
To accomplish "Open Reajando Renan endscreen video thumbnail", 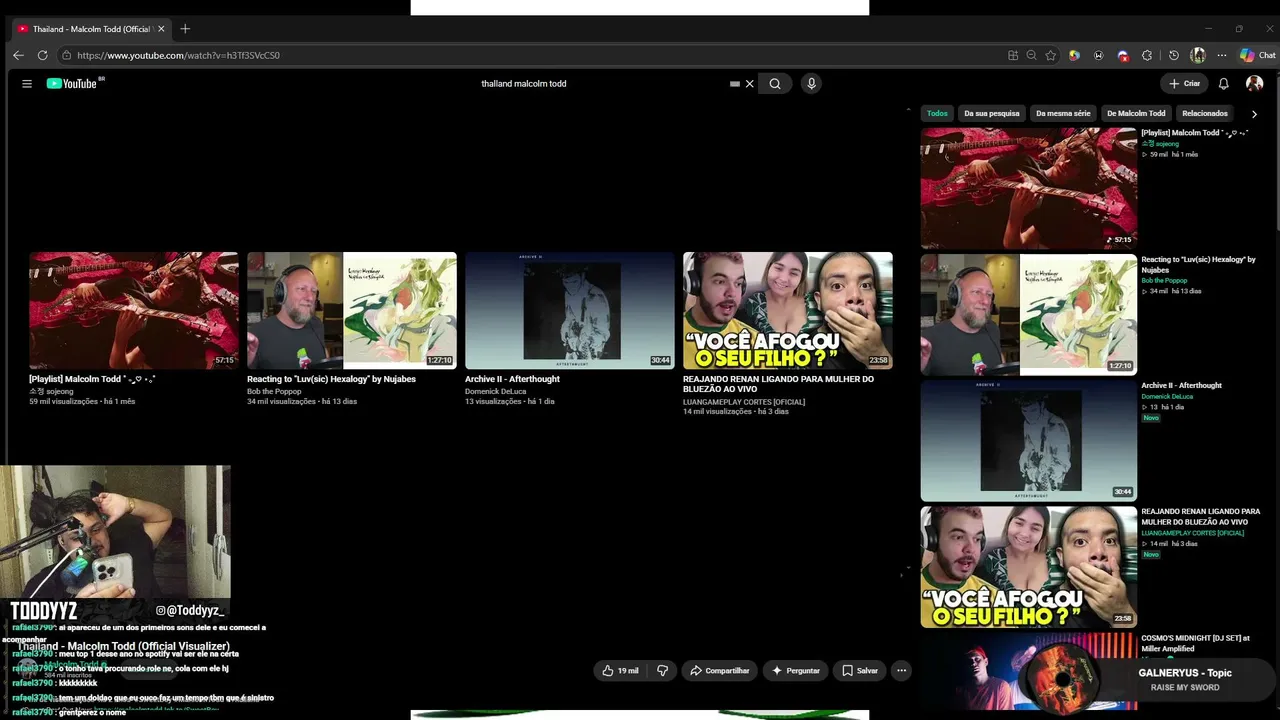I will click(x=788, y=310).
